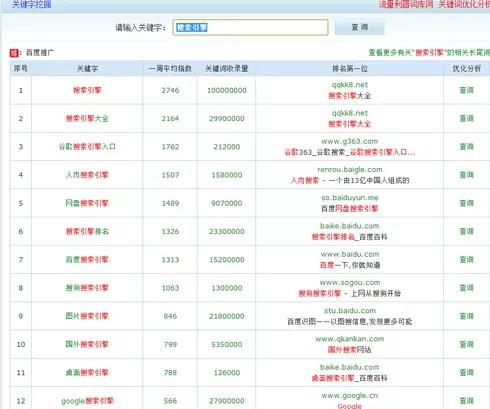Open keyword 桌面搜索引擎 in the 关键字 column
Image resolution: width=490 pixels, height=409 pixels.
[87, 373]
